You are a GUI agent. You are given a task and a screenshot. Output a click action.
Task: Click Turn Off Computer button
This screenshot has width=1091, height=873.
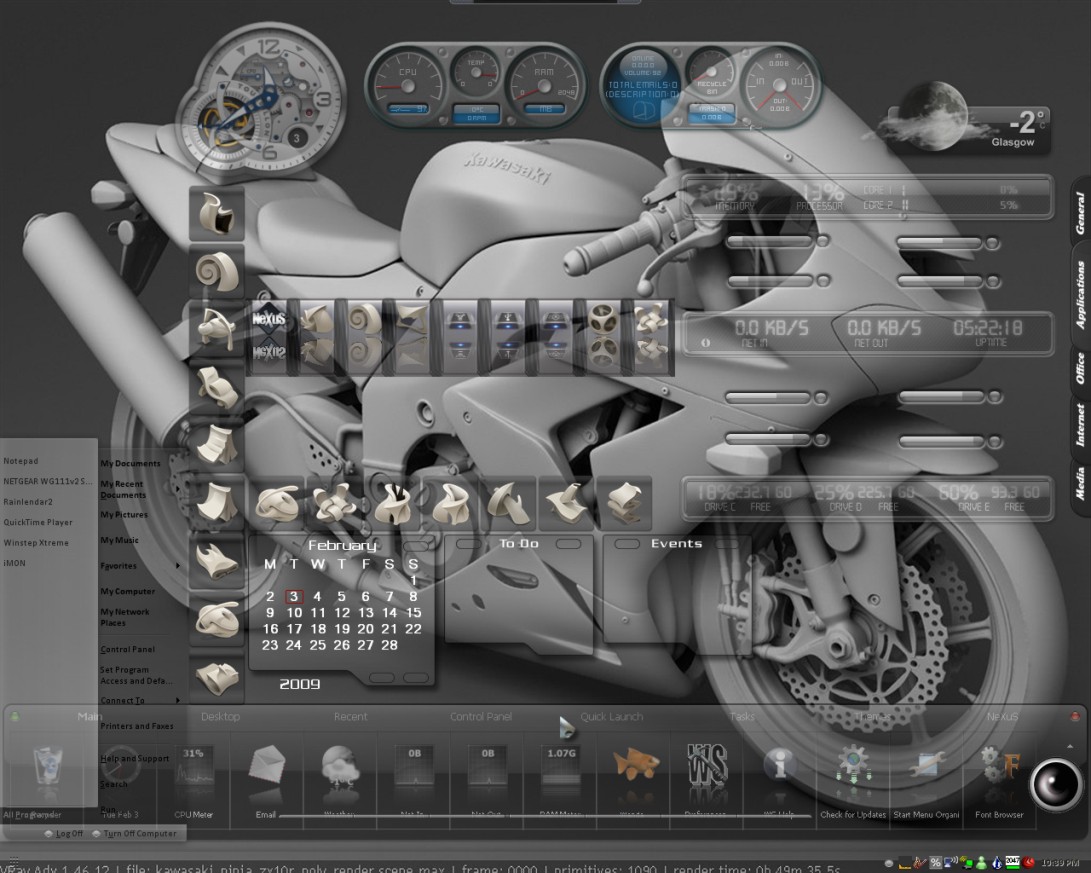[x=134, y=833]
